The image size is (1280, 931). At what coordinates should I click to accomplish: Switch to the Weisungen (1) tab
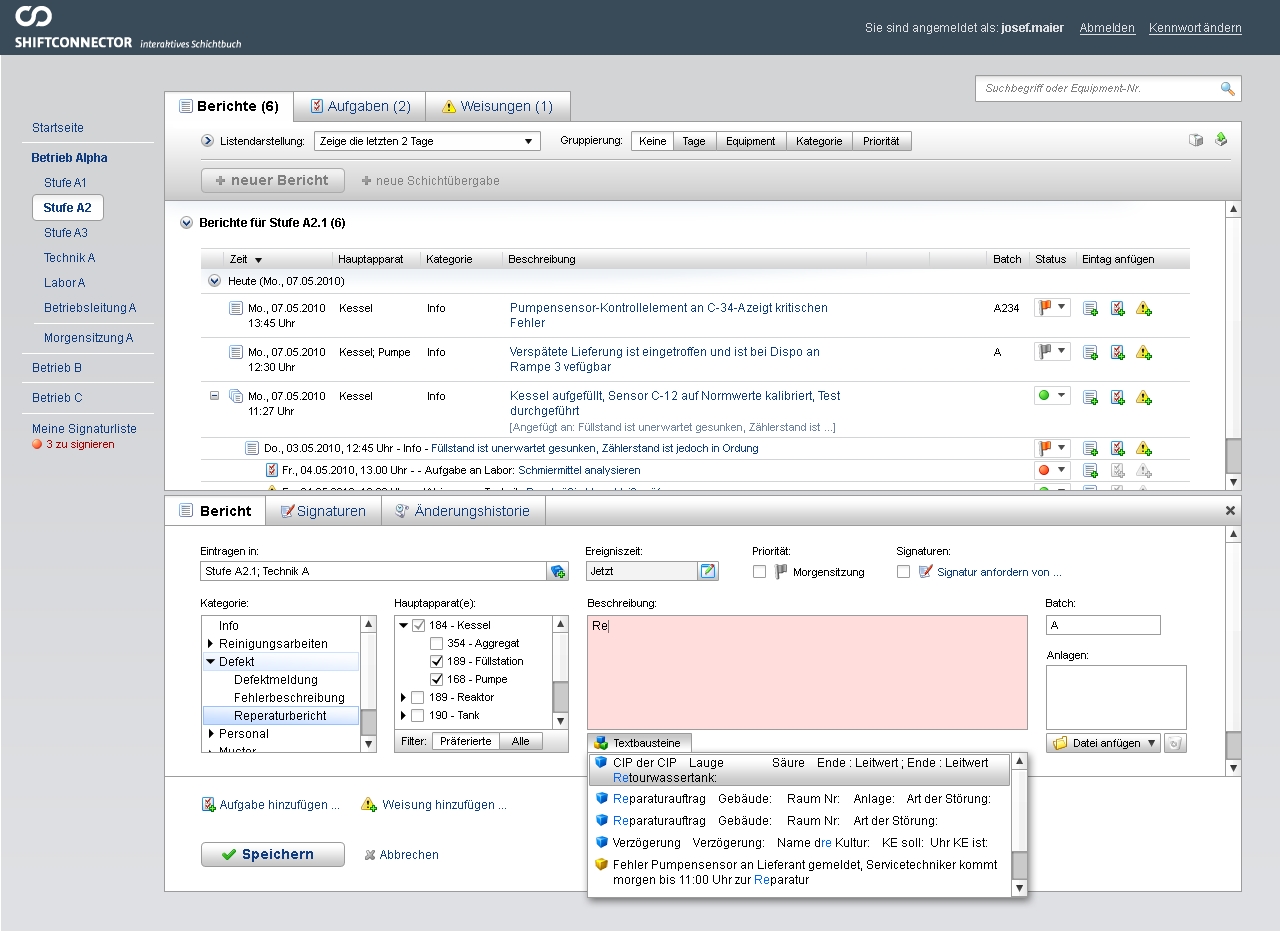497,106
